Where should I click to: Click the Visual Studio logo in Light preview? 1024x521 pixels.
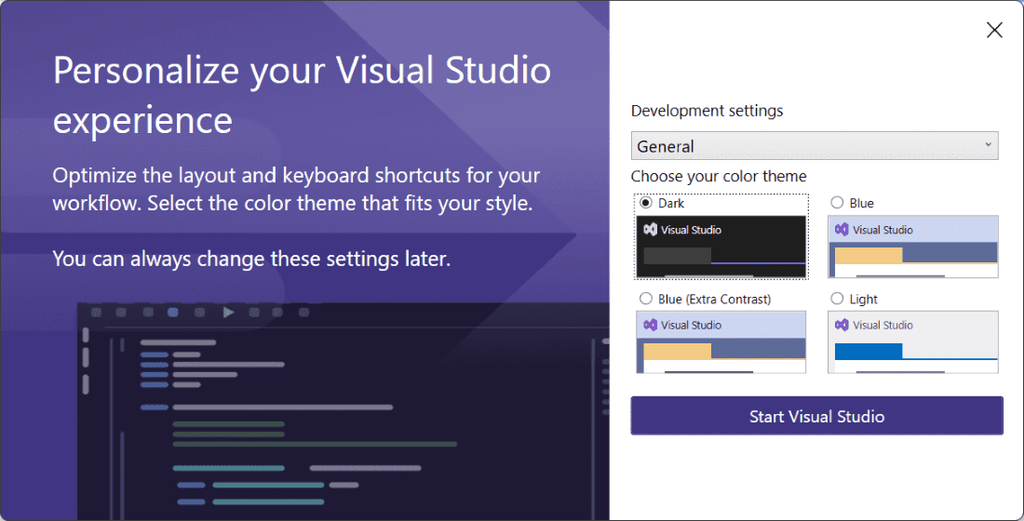(842, 325)
